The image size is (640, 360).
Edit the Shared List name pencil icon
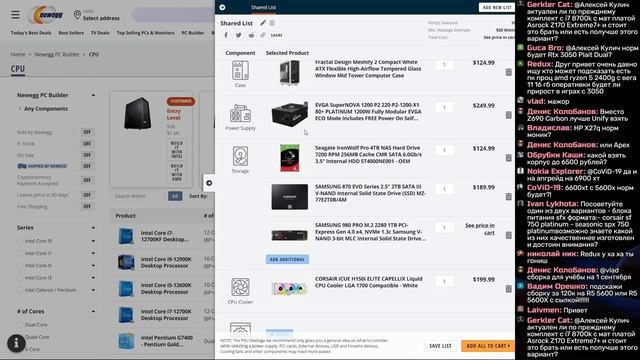tap(263, 23)
